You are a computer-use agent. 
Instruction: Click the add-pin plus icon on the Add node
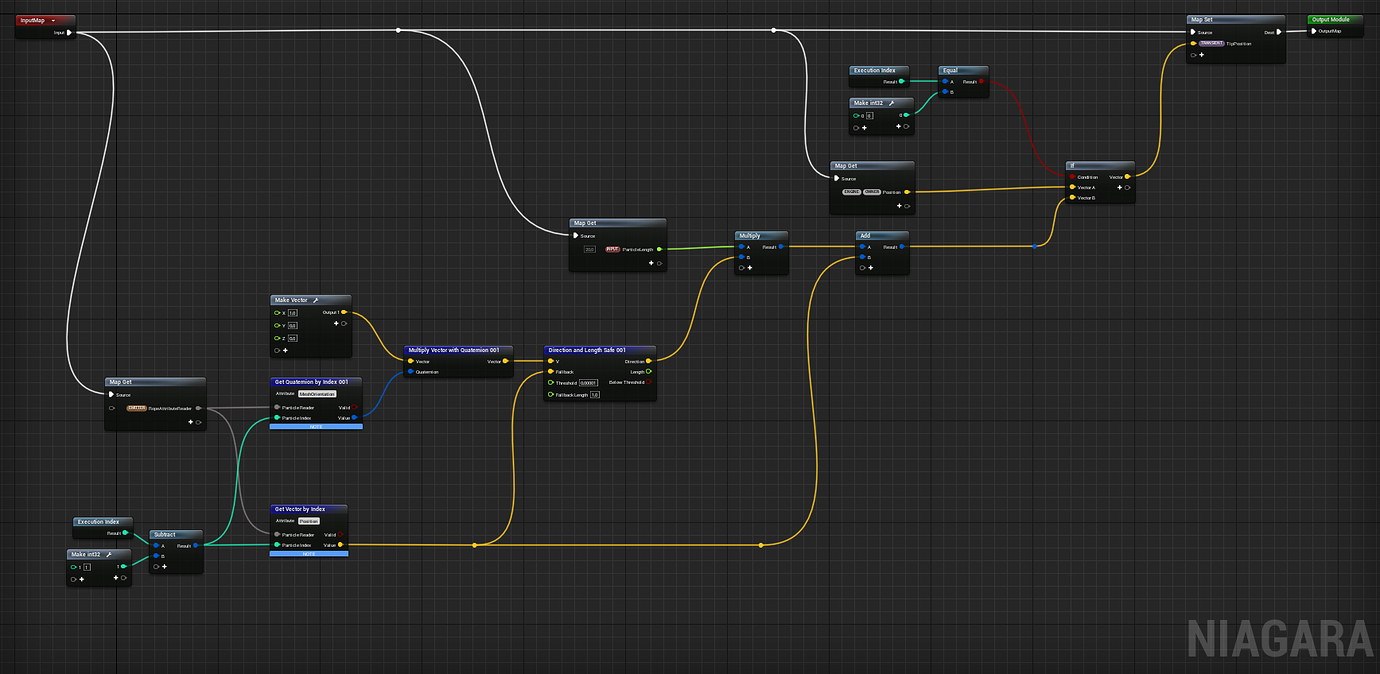(870, 268)
